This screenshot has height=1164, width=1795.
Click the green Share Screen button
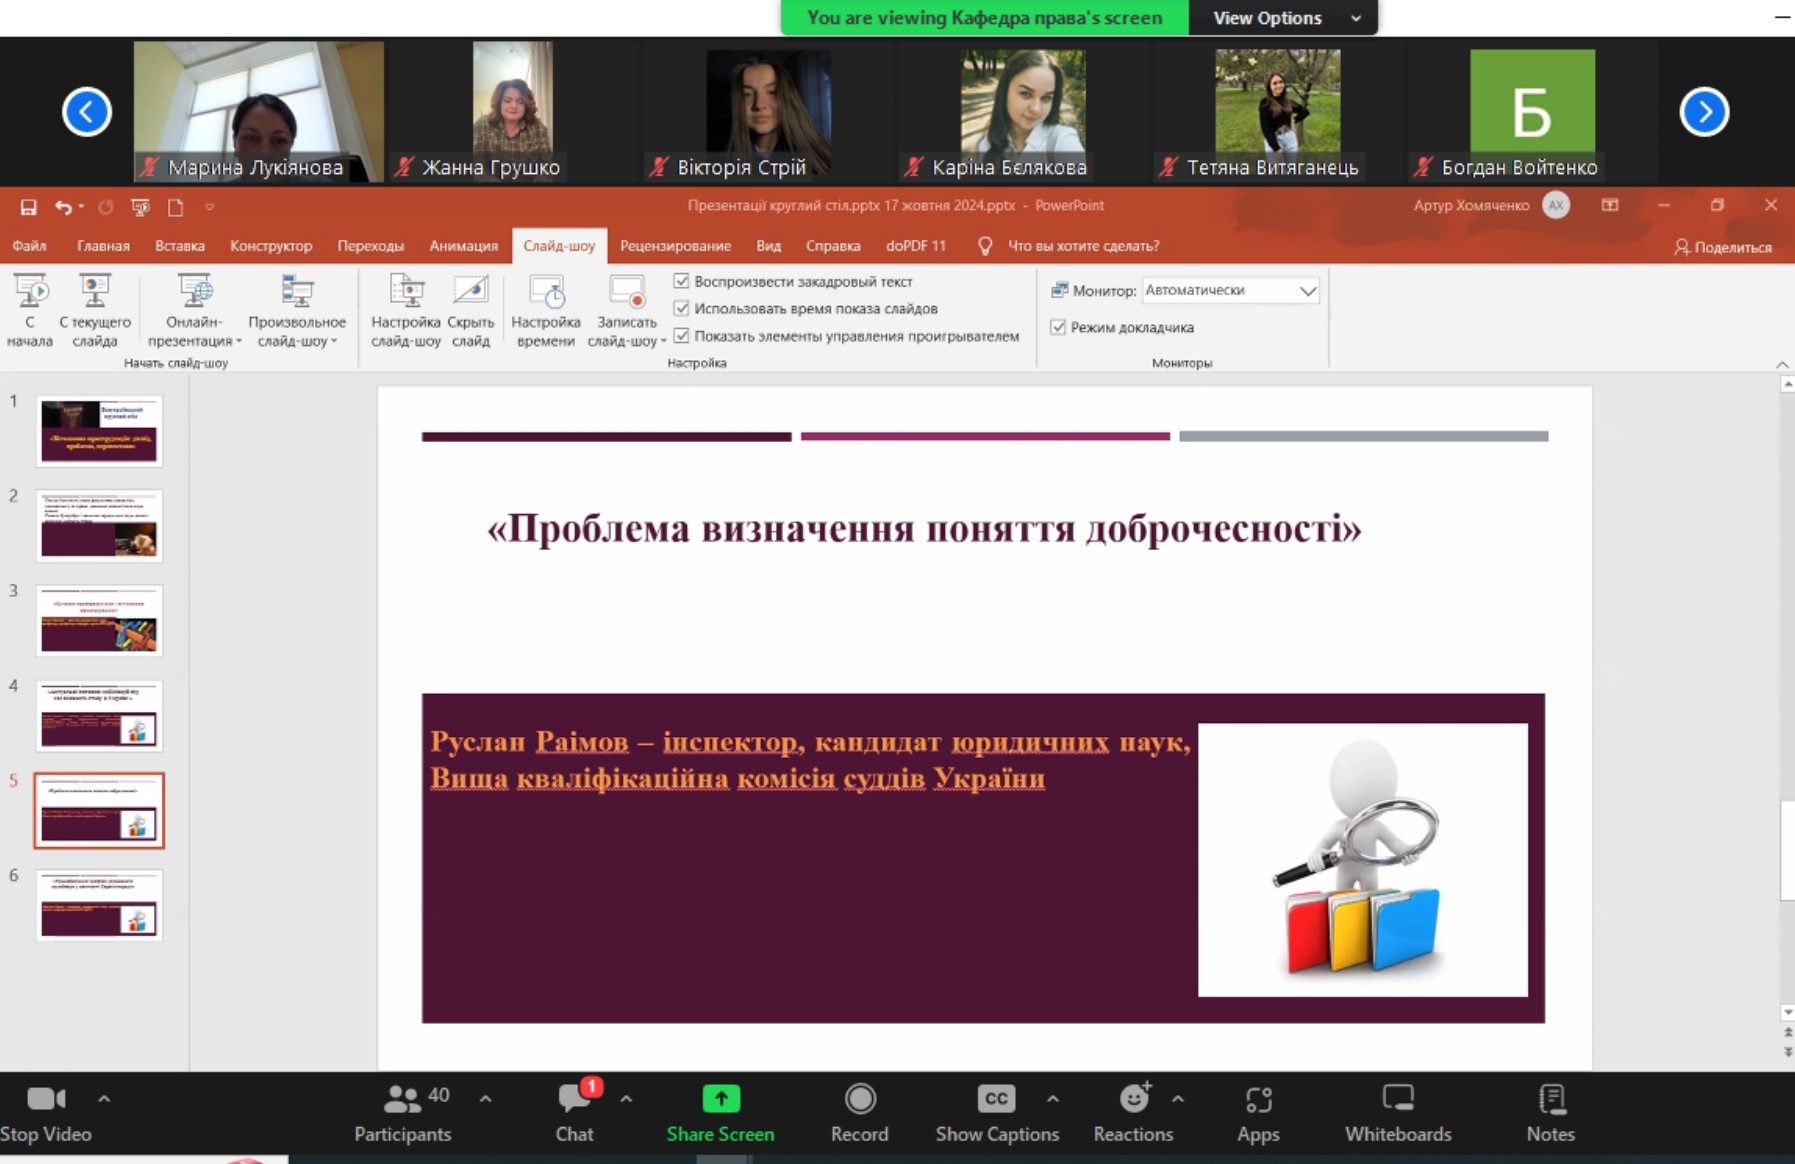click(720, 1111)
